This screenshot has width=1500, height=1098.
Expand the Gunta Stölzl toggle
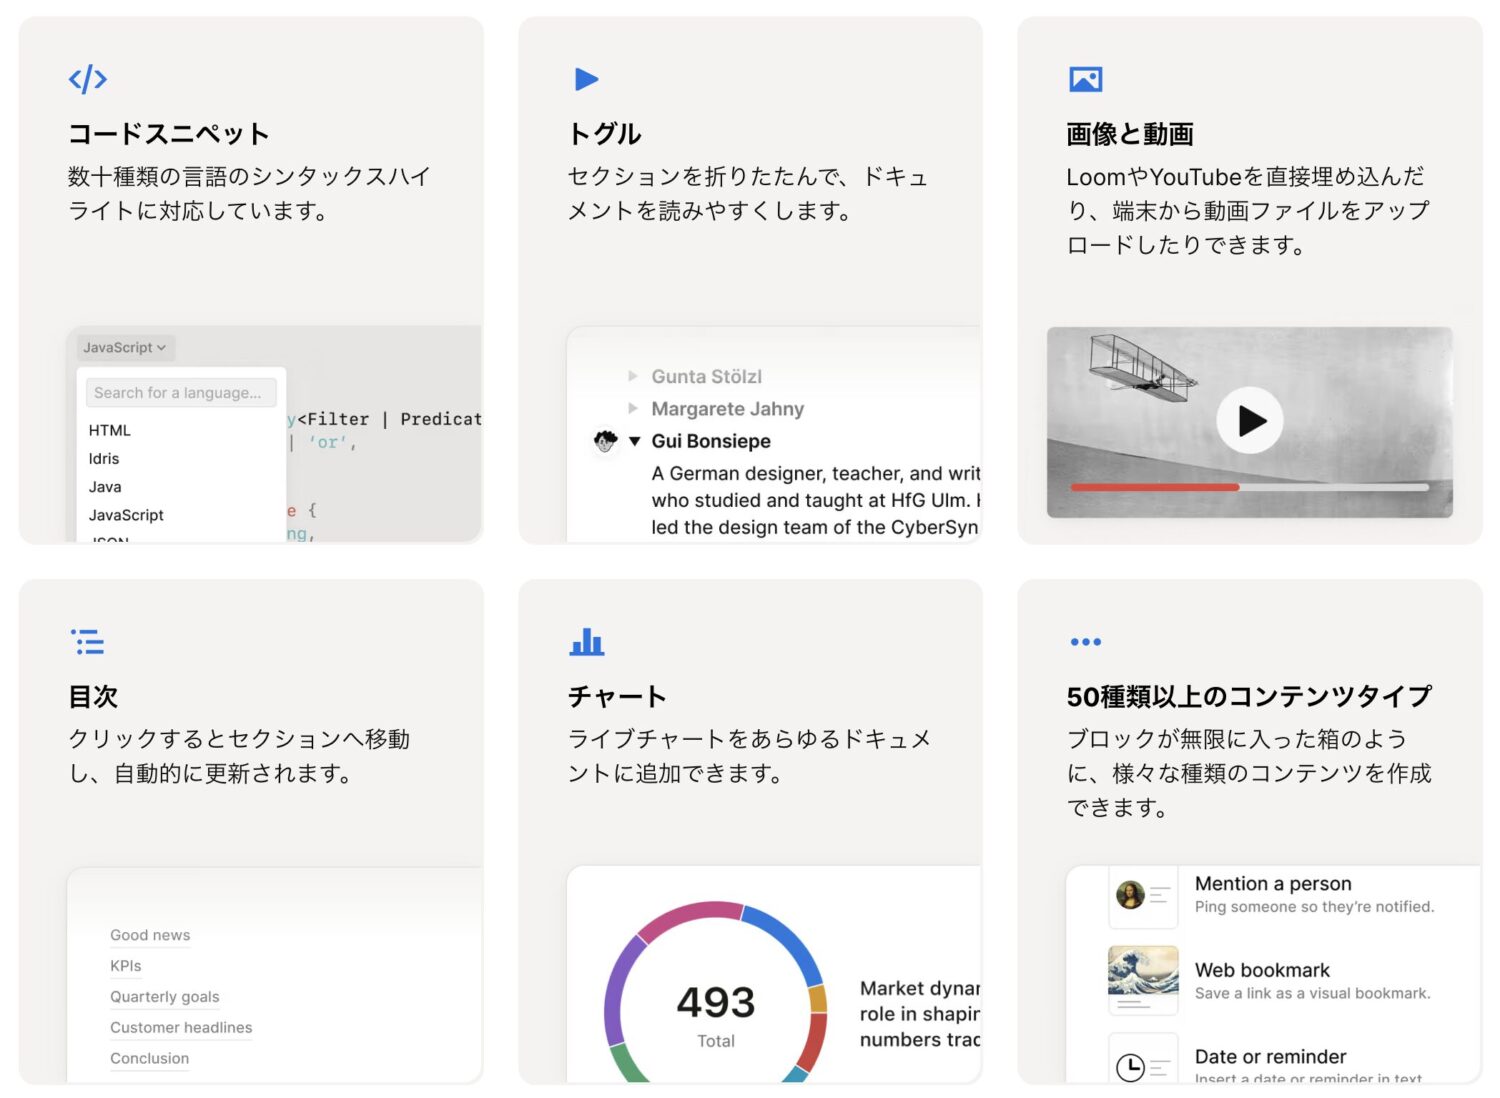pos(633,376)
